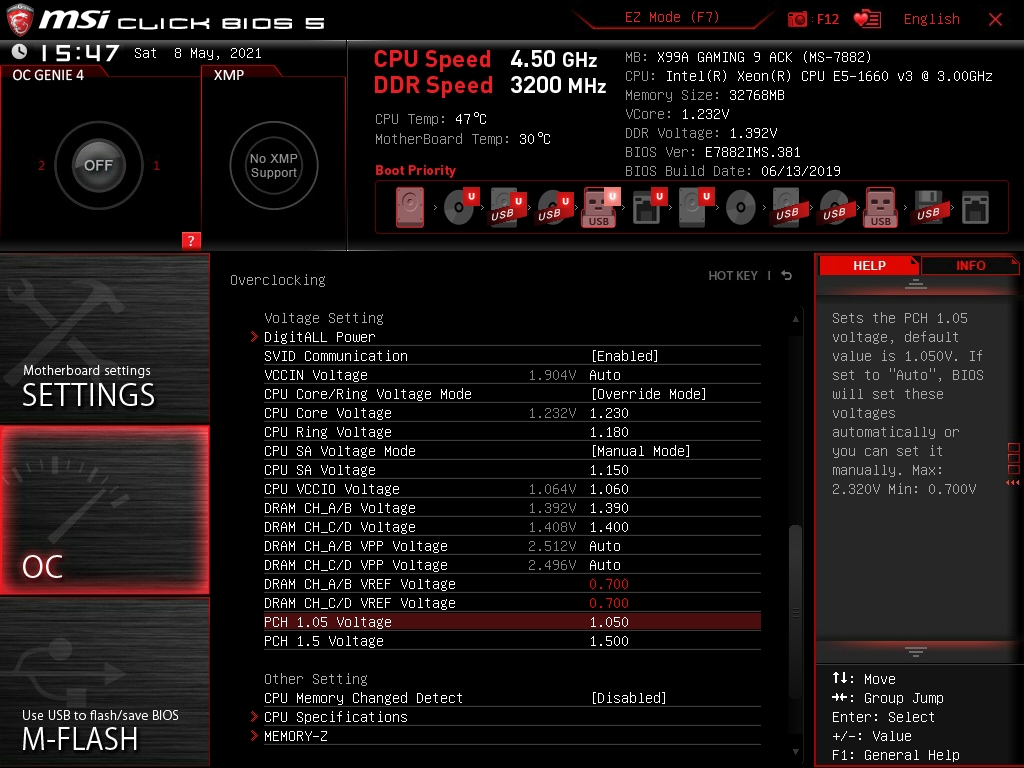Screen dimensions: 1024x768
Task: Select legacy USB key boot icon
Action: [x=881, y=208]
